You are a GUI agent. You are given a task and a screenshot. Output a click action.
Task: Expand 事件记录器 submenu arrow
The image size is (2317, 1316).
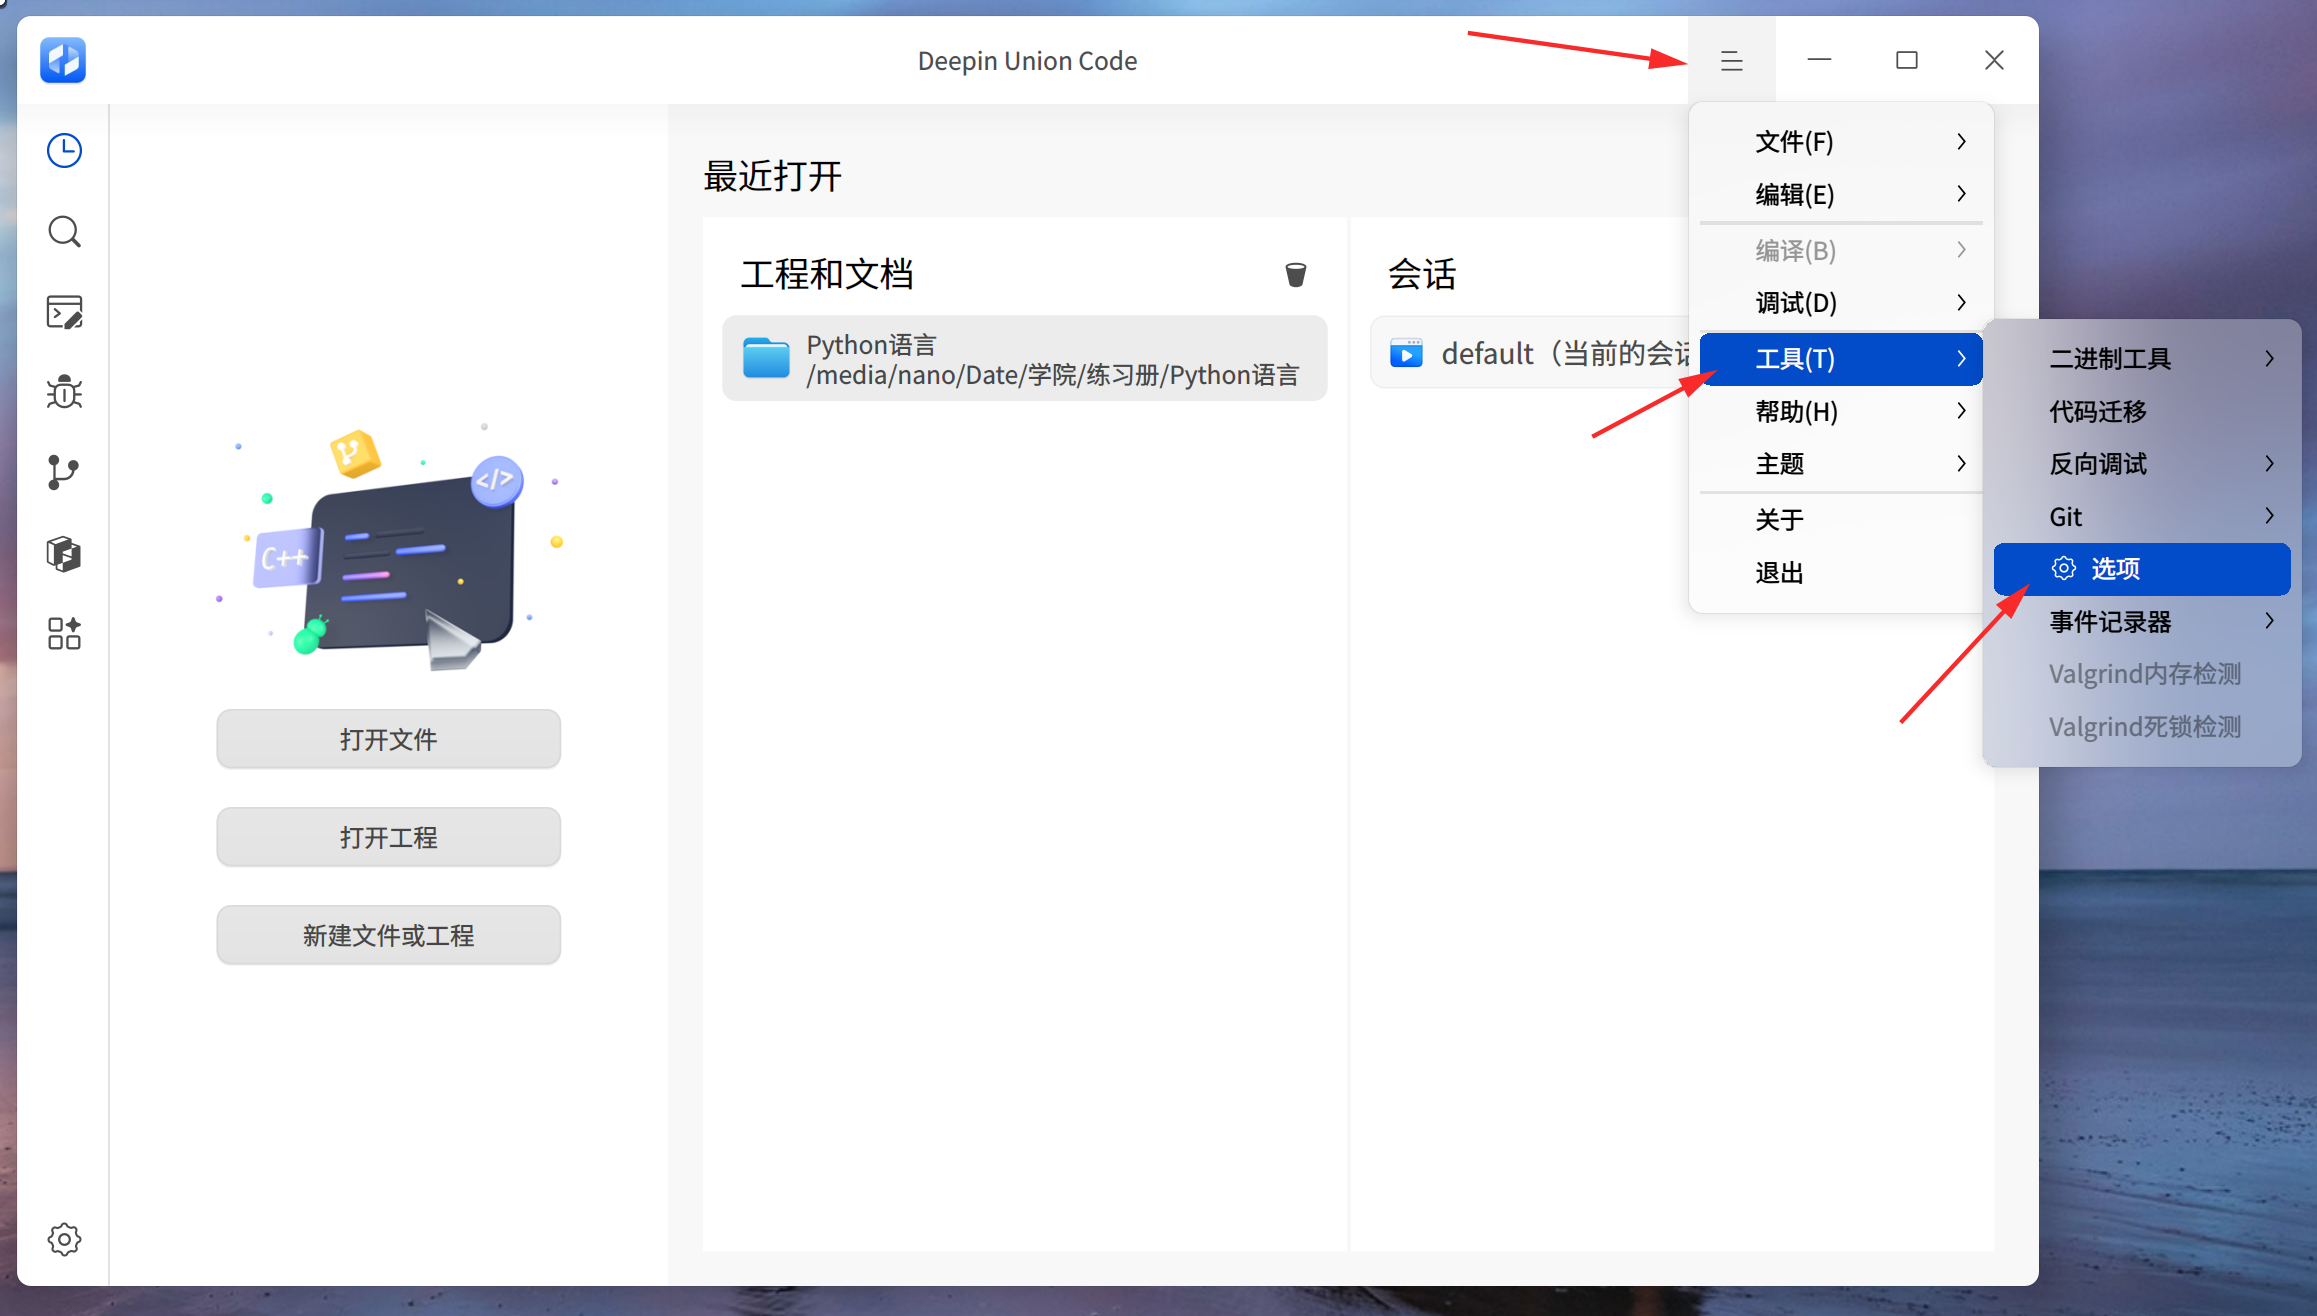point(2269,621)
